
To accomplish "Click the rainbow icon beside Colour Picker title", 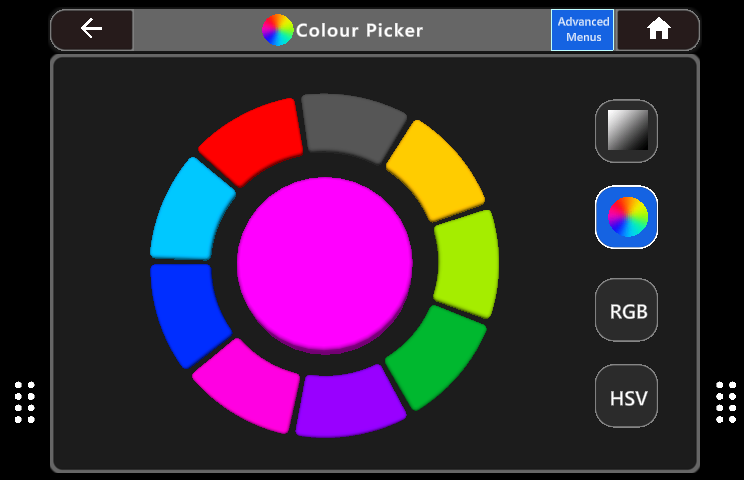I will point(277,30).
